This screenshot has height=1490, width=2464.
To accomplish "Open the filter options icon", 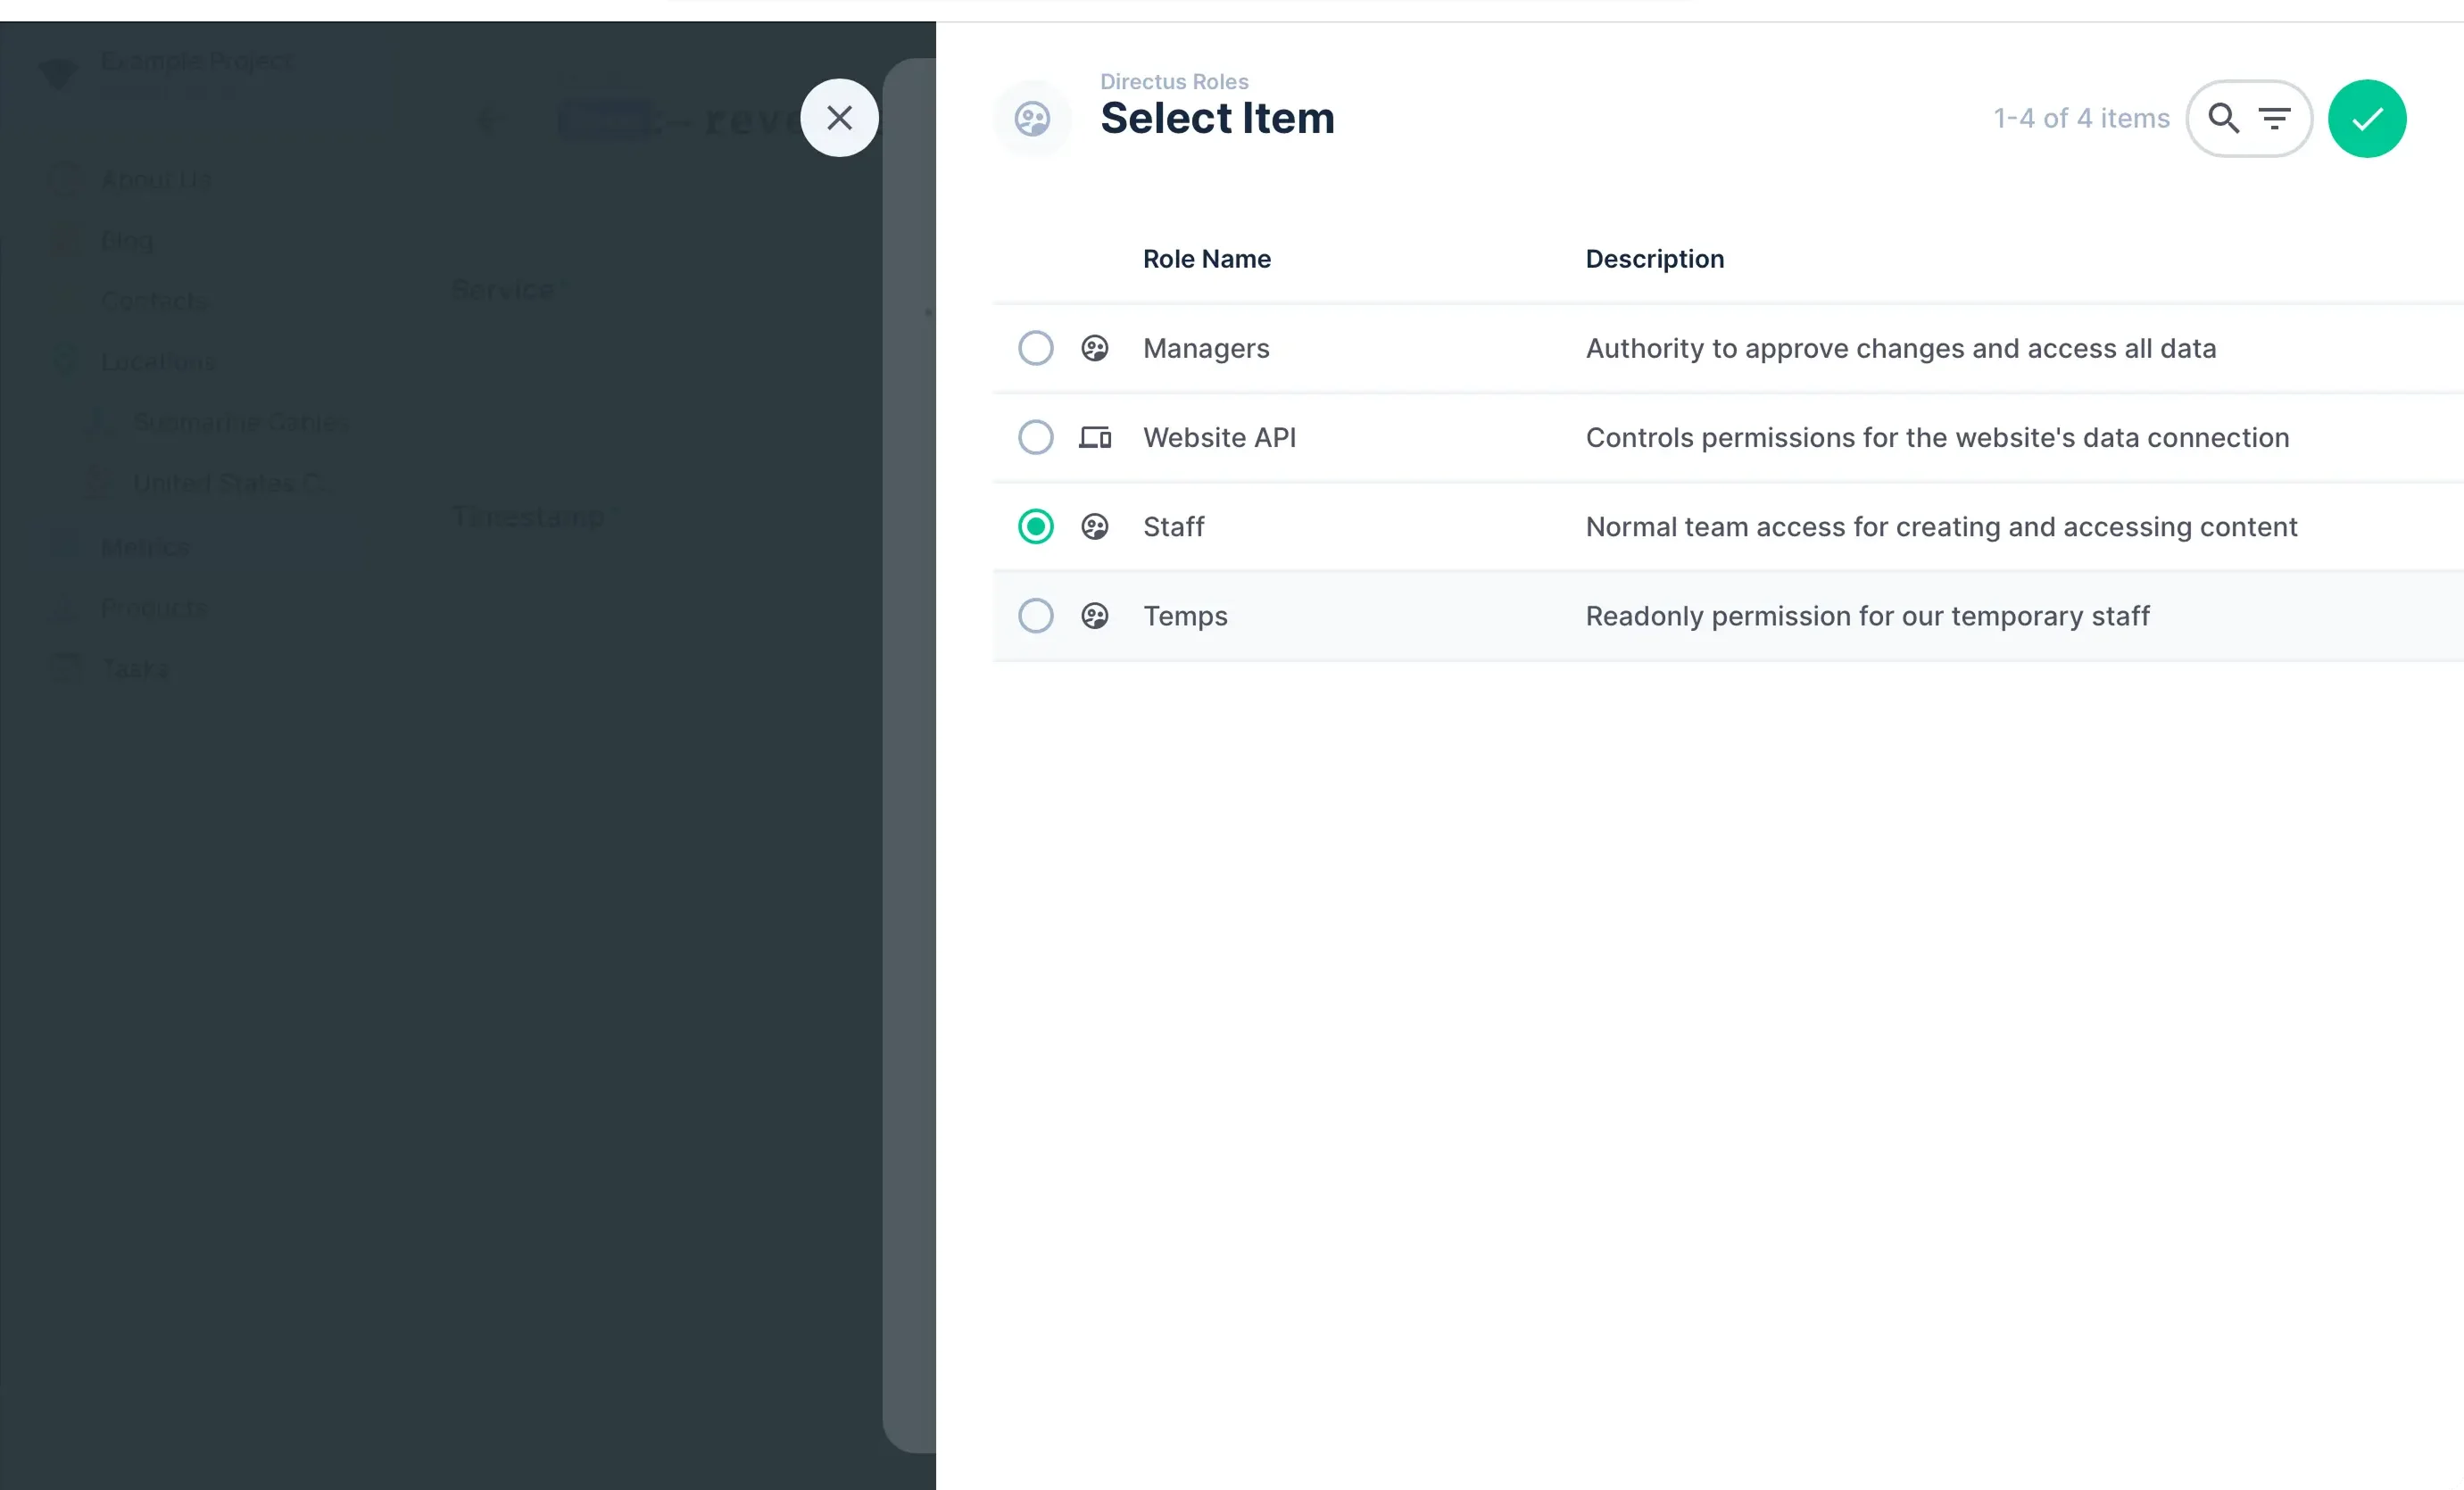I will (2275, 118).
